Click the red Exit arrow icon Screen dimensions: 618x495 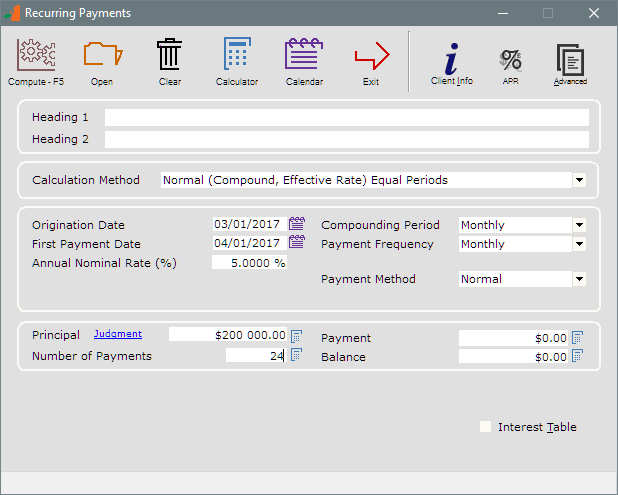372,56
